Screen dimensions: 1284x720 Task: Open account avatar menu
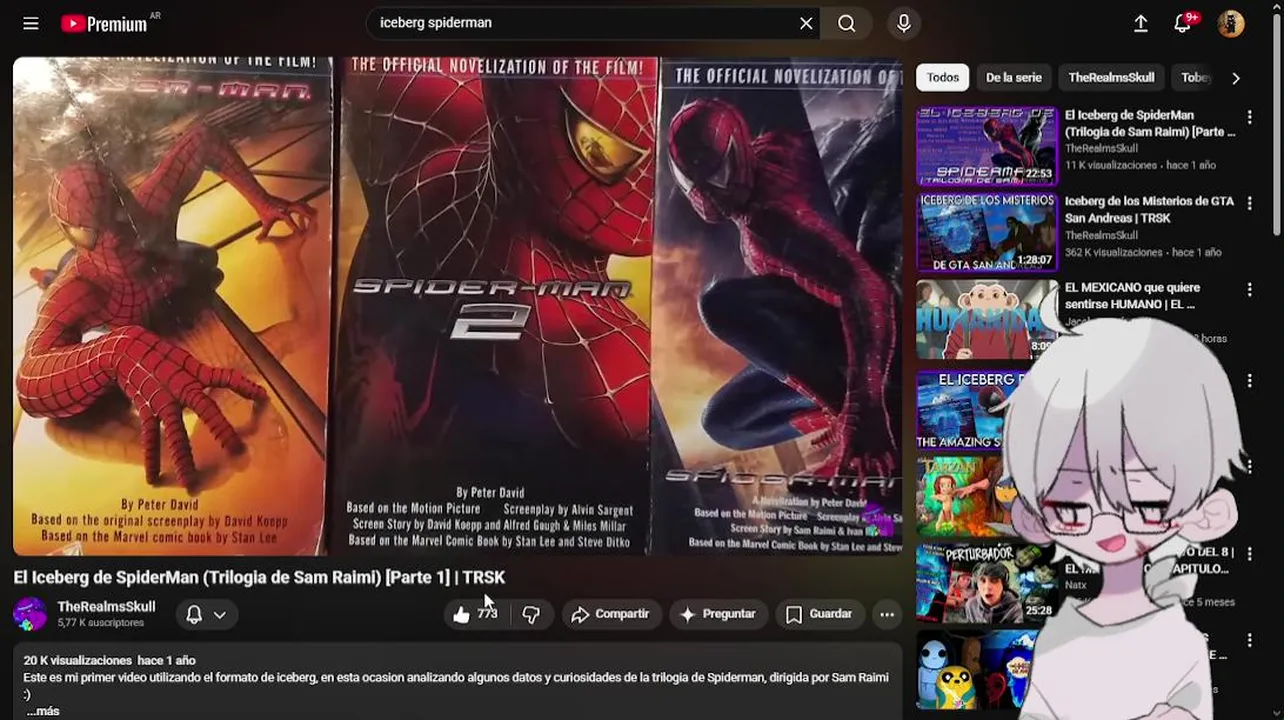tap(1231, 23)
